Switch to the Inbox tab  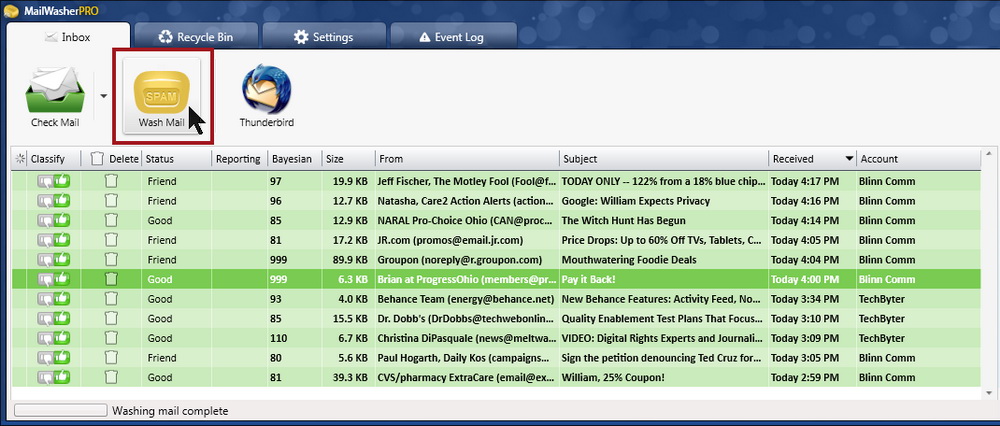pos(68,37)
